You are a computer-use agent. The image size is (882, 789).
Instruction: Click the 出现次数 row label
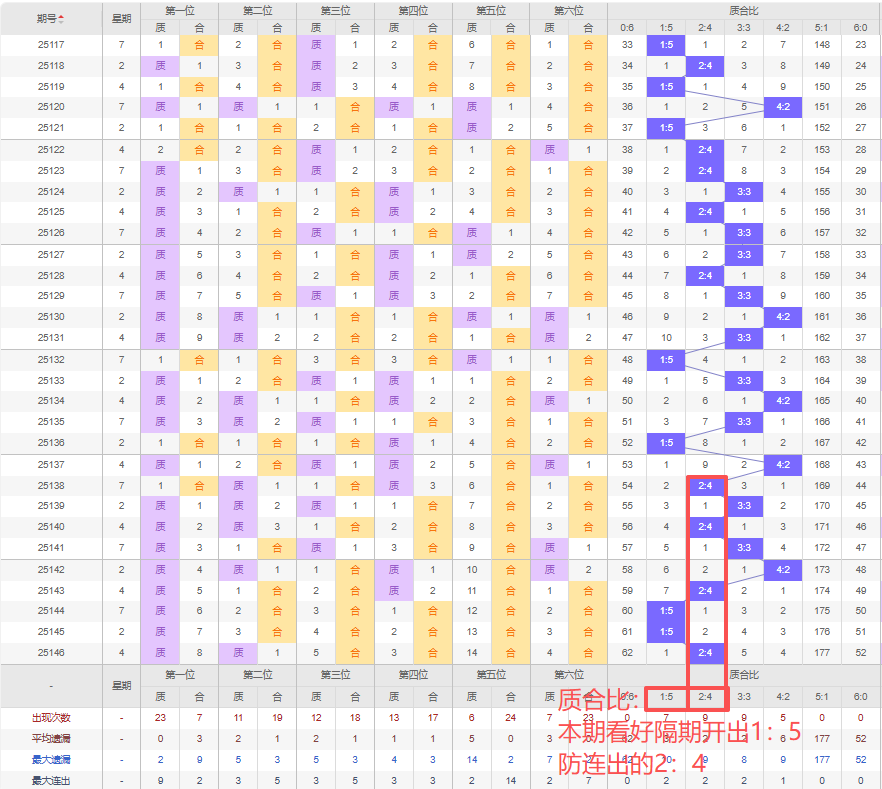(51, 718)
